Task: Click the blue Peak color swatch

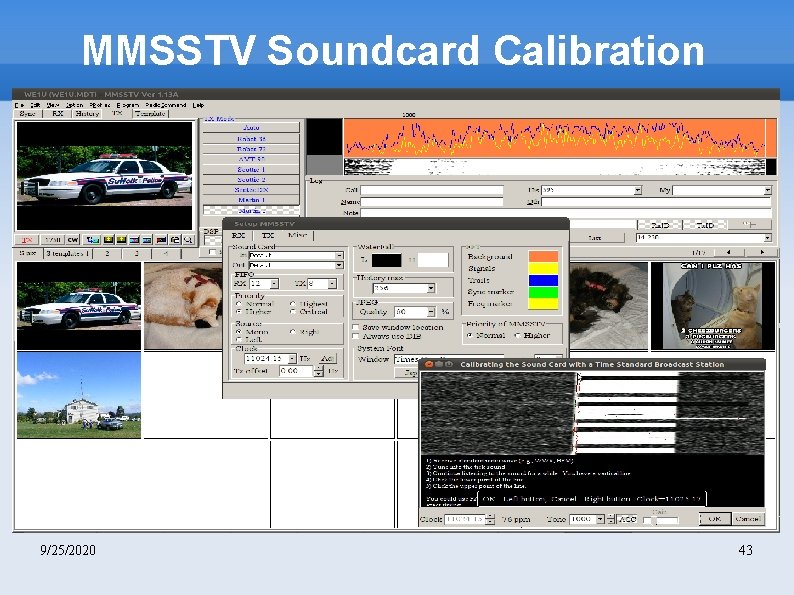Action: click(543, 280)
